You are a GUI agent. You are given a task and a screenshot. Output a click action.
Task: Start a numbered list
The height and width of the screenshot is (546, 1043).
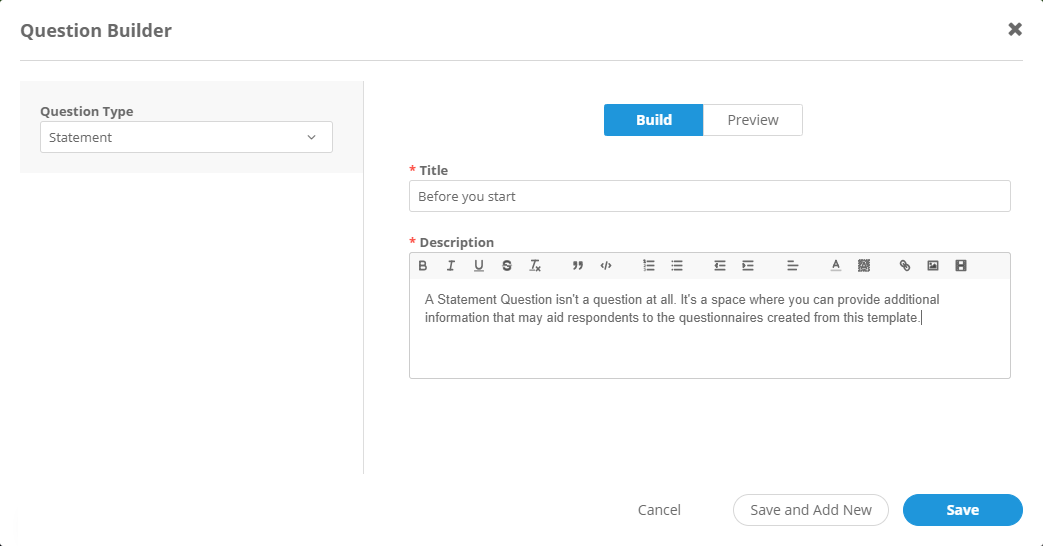point(648,266)
